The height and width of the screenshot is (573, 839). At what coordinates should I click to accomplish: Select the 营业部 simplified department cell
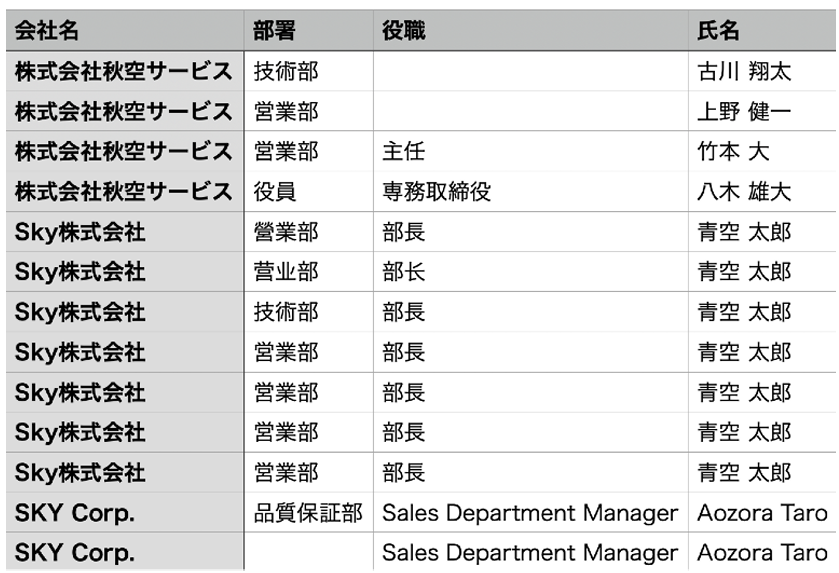(309, 272)
